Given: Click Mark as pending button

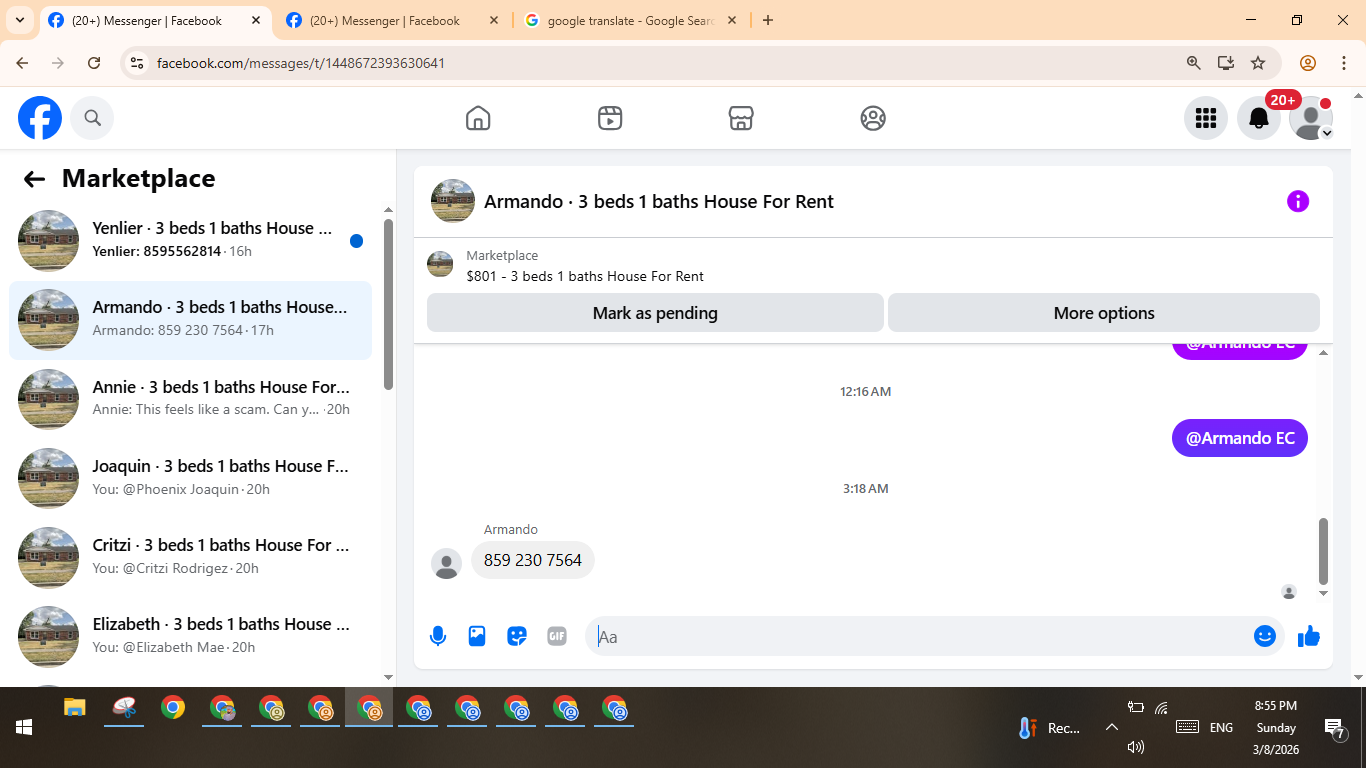Looking at the screenshot, I should (x=655, y=313).
